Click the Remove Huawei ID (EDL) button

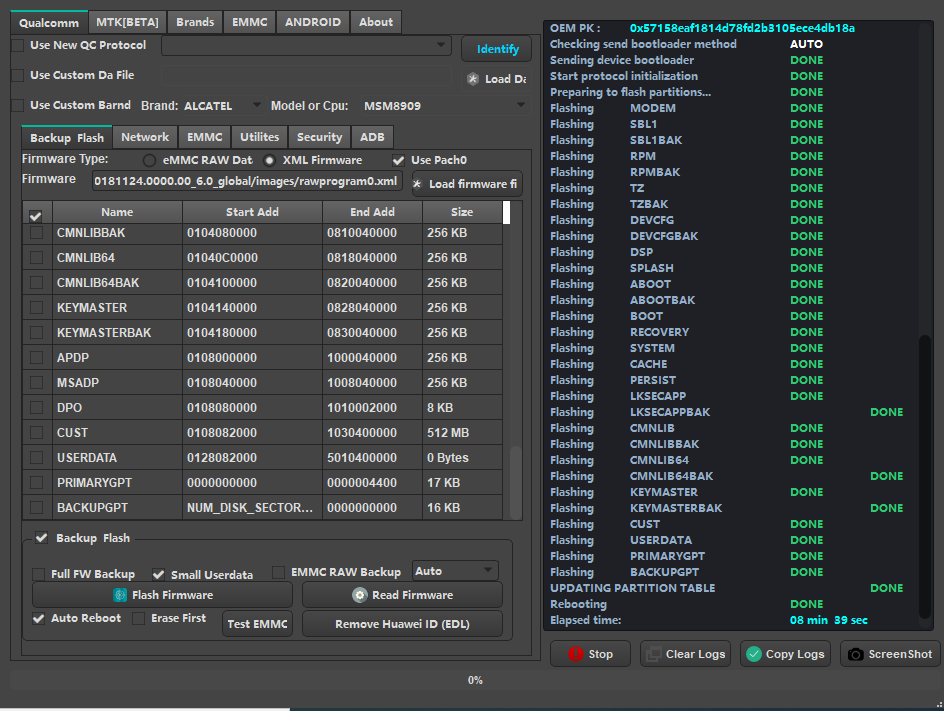[402, 624]
